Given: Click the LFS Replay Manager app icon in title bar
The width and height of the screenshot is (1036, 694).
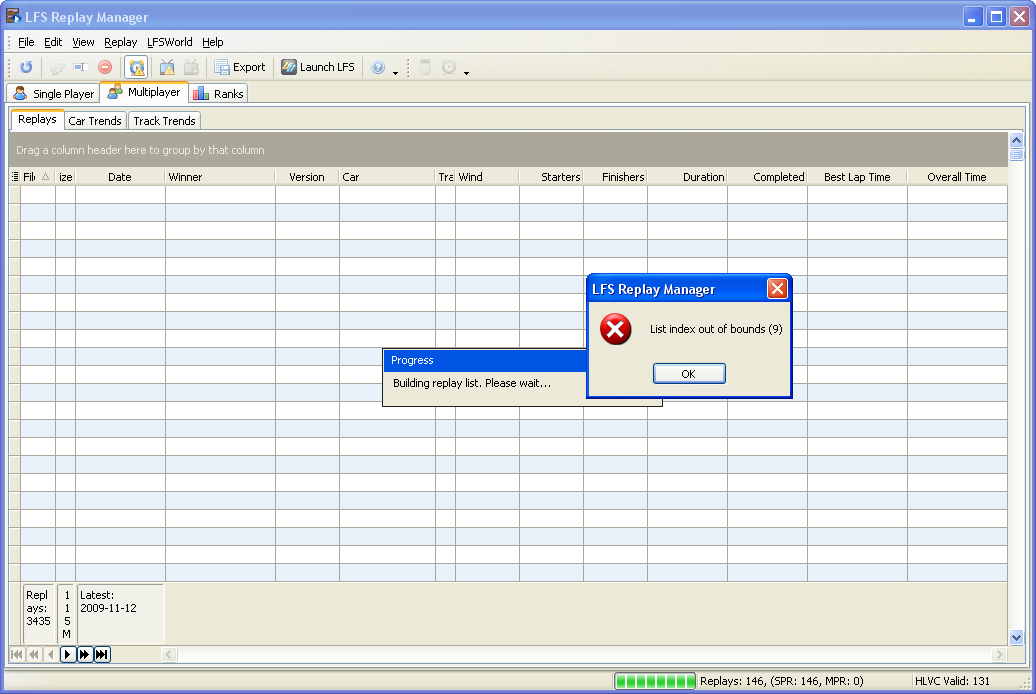Looking at the screenshot, I should click(x=13, y=16).
